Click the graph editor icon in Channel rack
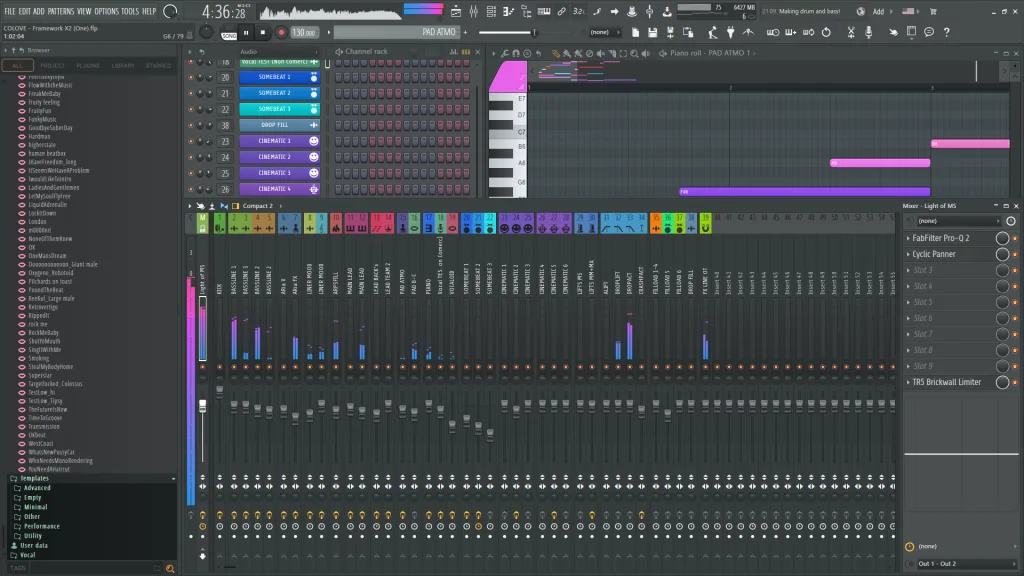Screen dimensions: 1024x576 click(x=453, y=52)
